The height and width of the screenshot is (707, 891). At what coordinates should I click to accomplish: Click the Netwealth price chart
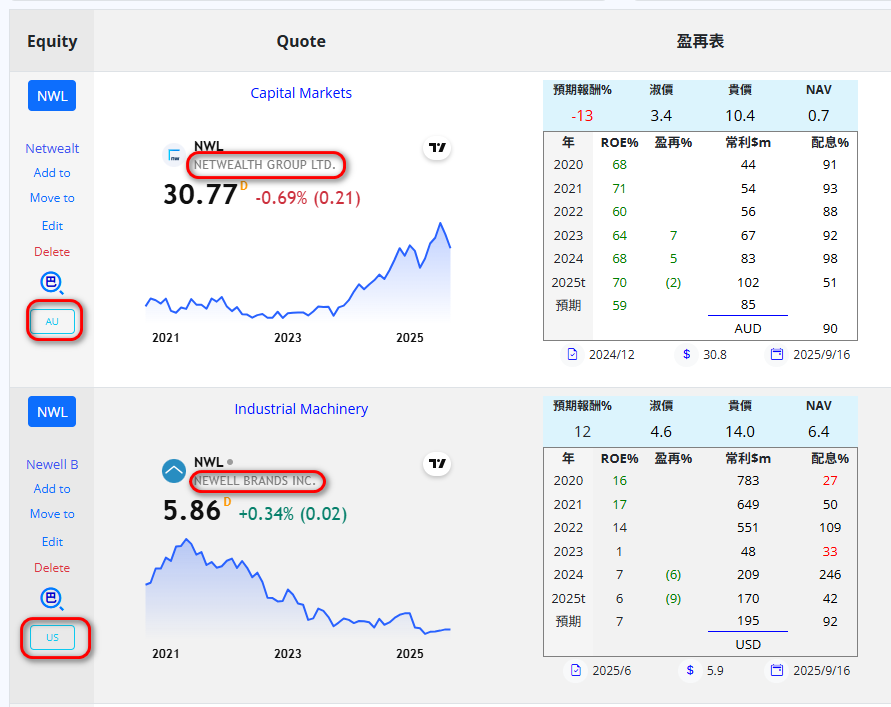pyautogui.click(x=298, y=273)
